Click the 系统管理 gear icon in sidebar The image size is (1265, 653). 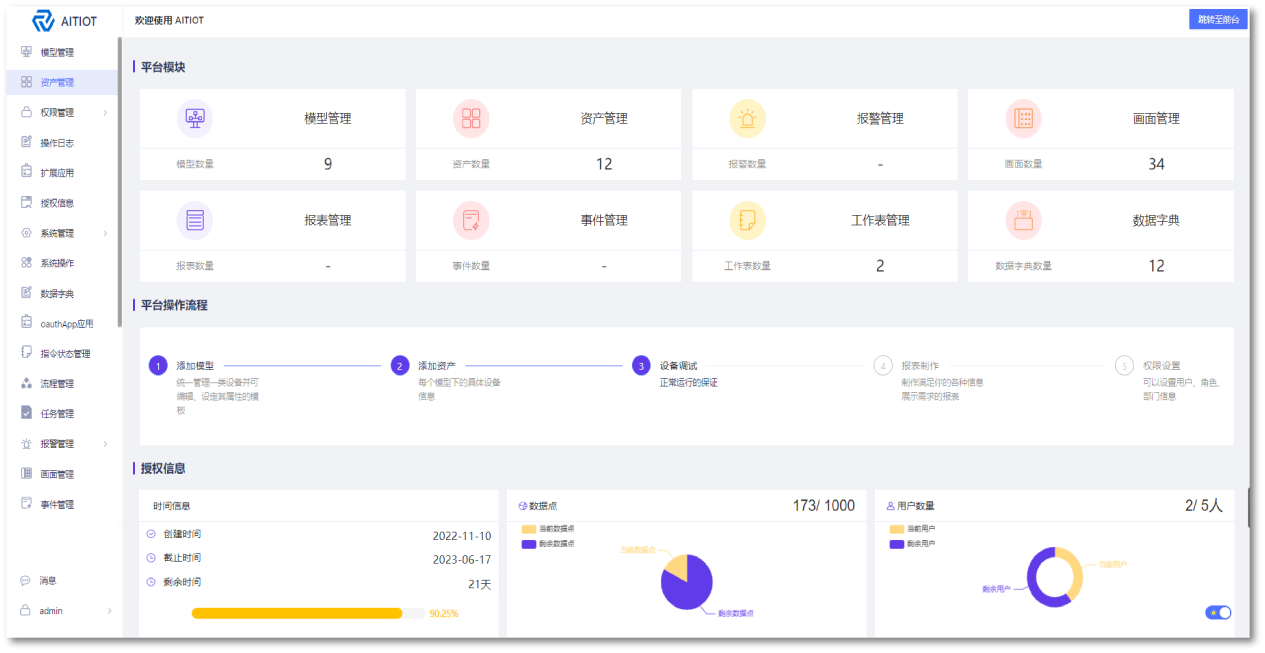click(27, 233)
